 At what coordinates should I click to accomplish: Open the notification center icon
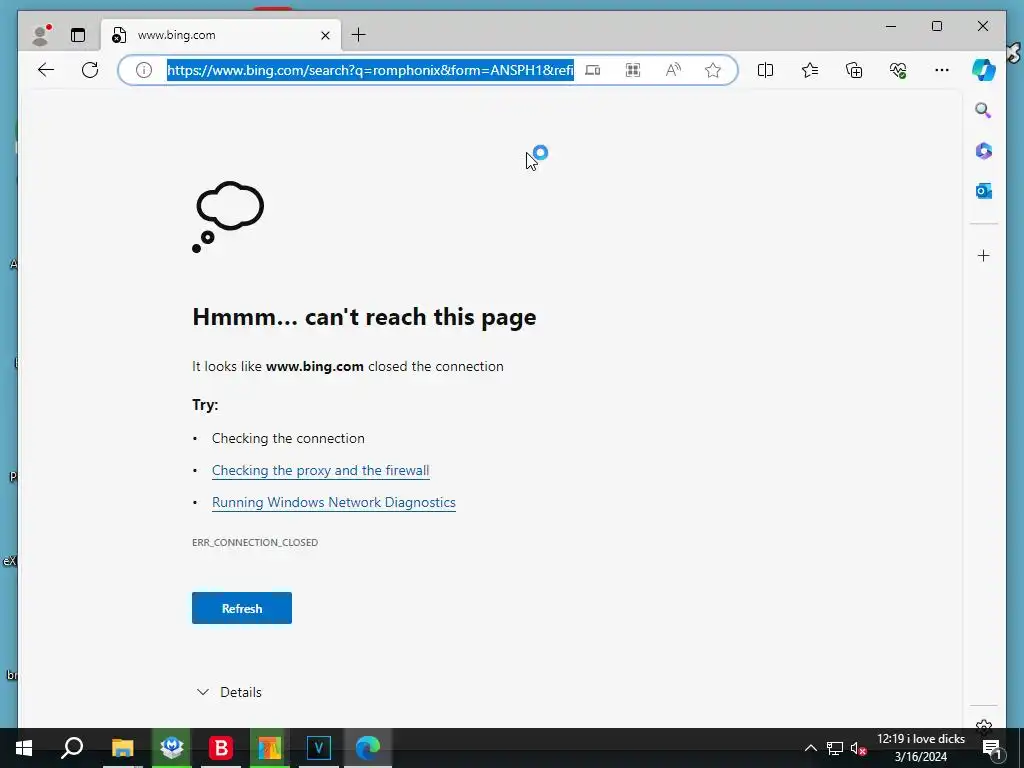pos(991,748)
